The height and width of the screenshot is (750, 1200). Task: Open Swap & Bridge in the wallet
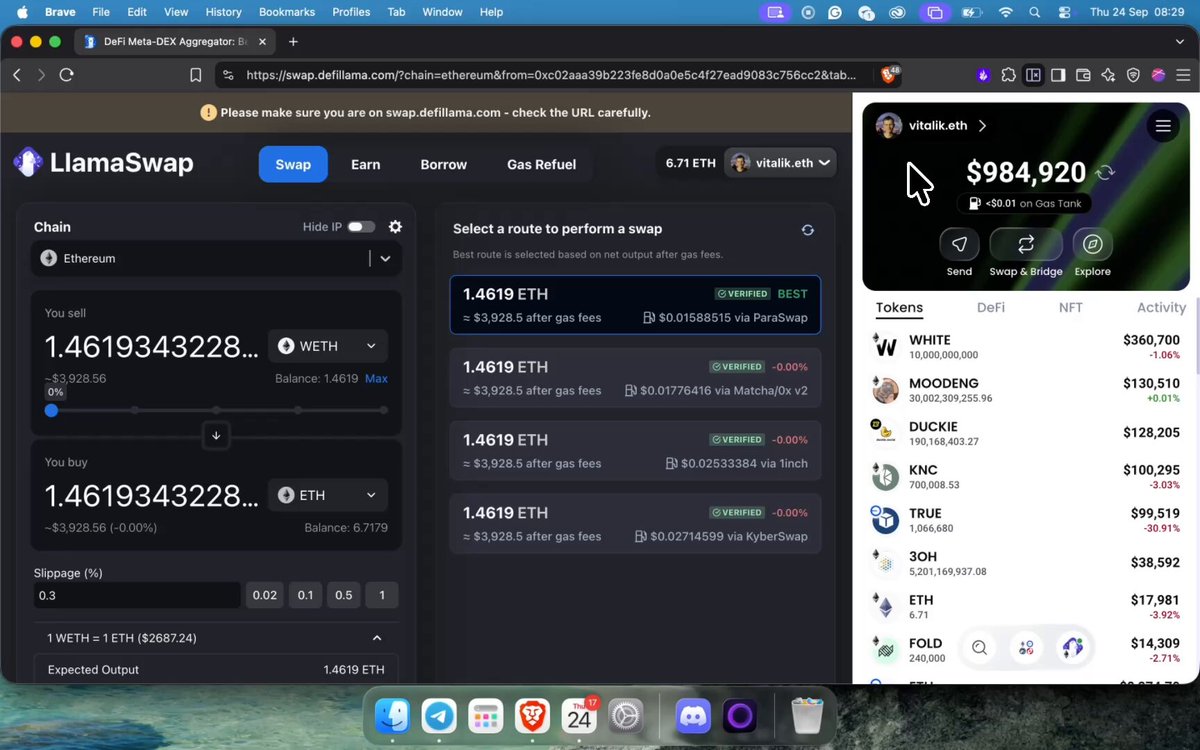1026,244
